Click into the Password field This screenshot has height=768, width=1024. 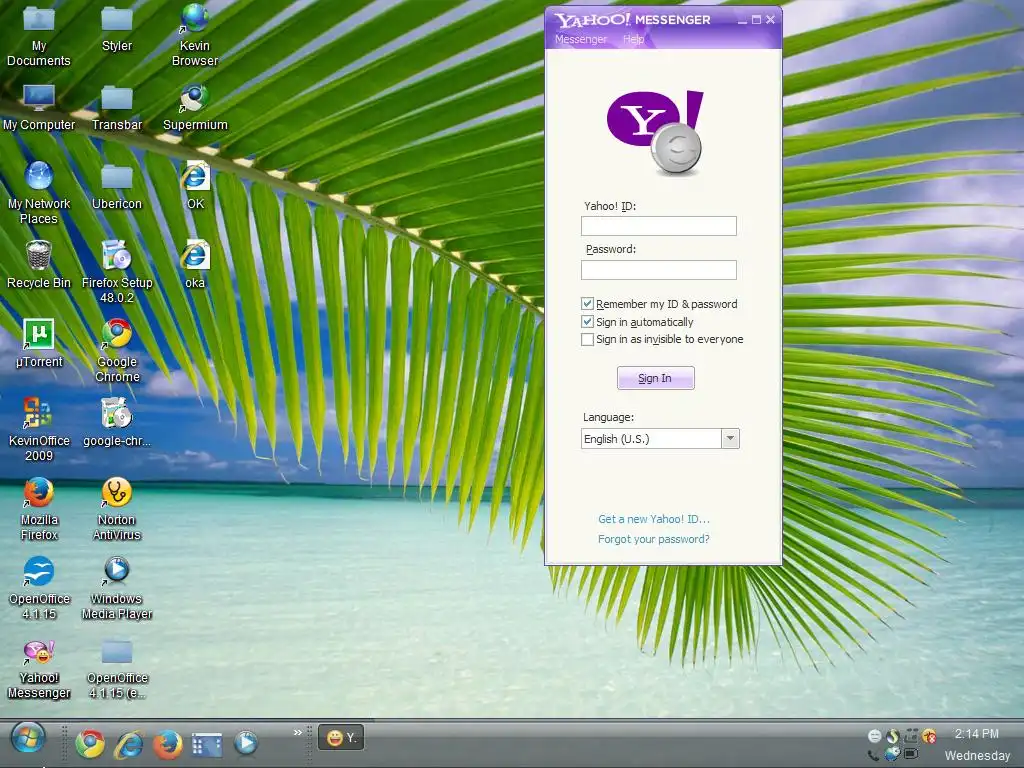659,270
